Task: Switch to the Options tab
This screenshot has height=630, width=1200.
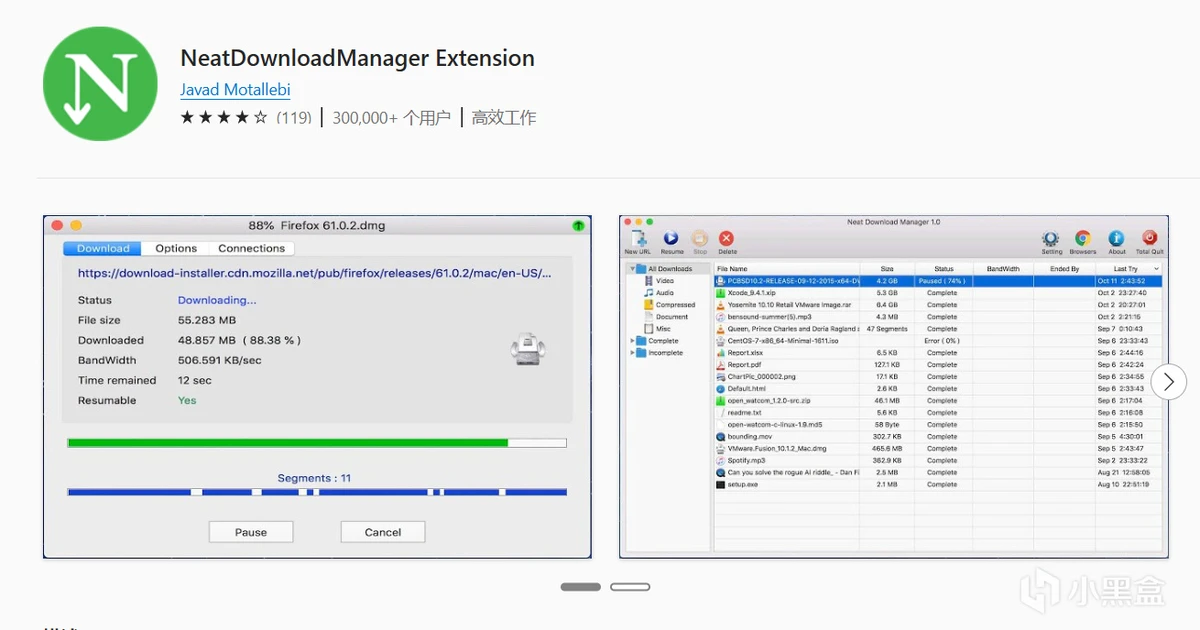Action: pos(176,248)
